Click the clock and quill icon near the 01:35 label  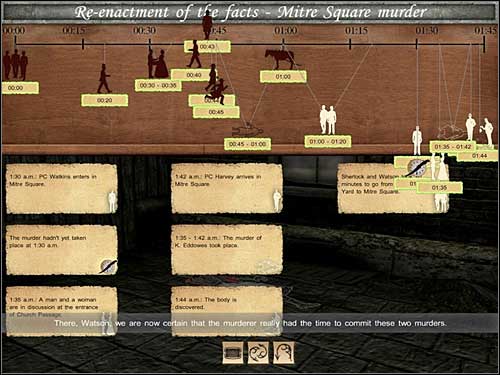[417, 168]
